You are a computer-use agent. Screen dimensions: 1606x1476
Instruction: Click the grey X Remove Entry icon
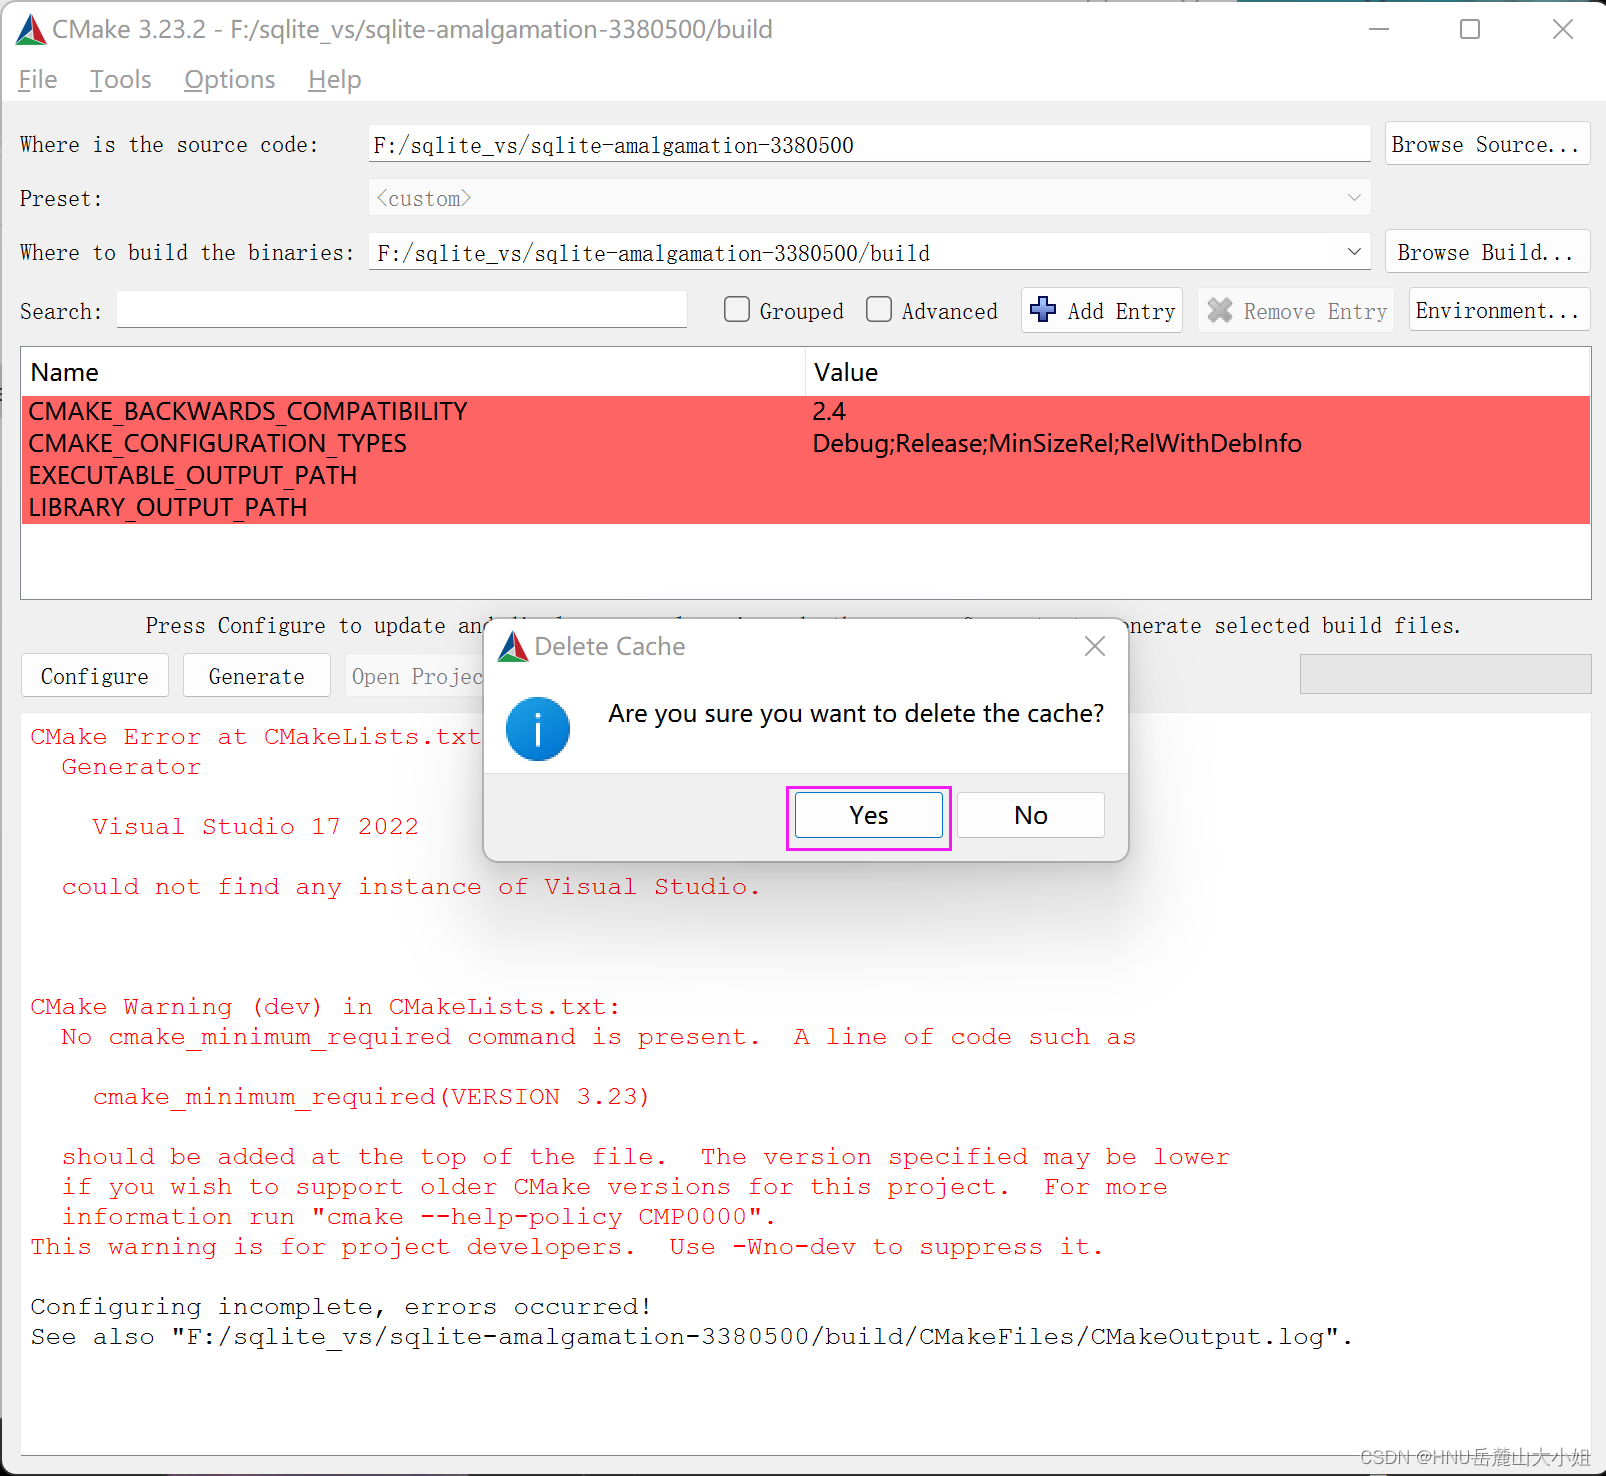pos(1220,310)
